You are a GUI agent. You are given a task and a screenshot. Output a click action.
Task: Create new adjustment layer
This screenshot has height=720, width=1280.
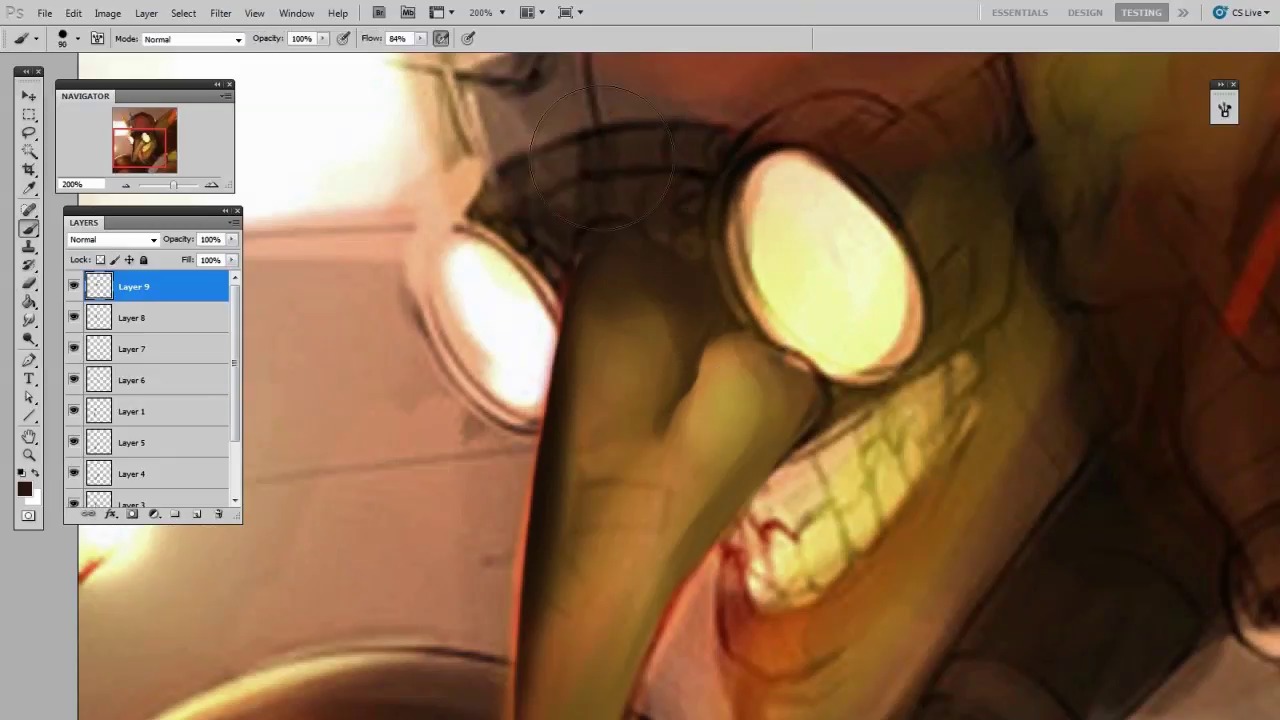(x=154, y=514)
